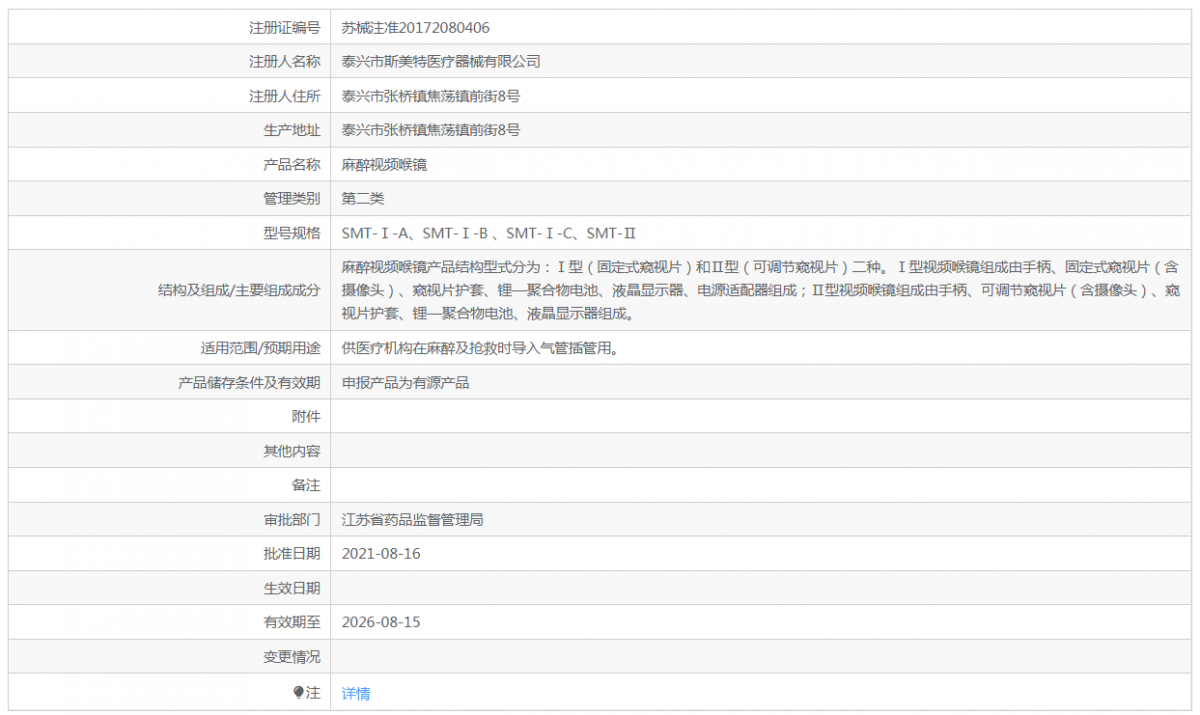Select expiry date 2026-08-15
Screen dimensions: 1200x715
coord(381,622)
